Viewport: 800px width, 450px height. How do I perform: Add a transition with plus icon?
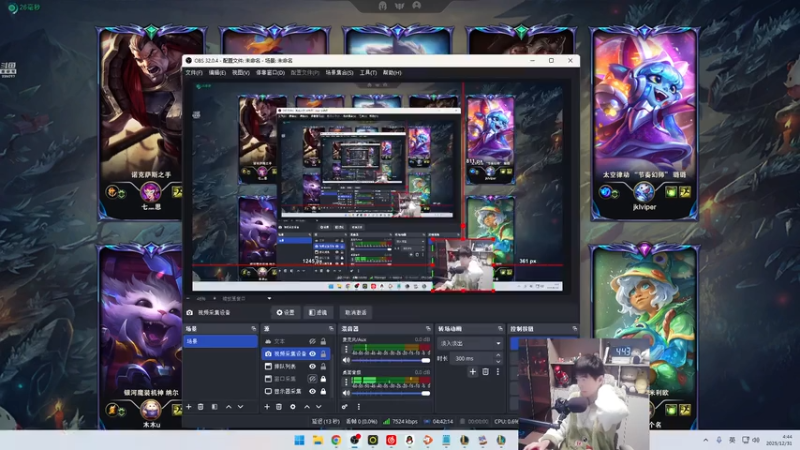coord(472,371)
